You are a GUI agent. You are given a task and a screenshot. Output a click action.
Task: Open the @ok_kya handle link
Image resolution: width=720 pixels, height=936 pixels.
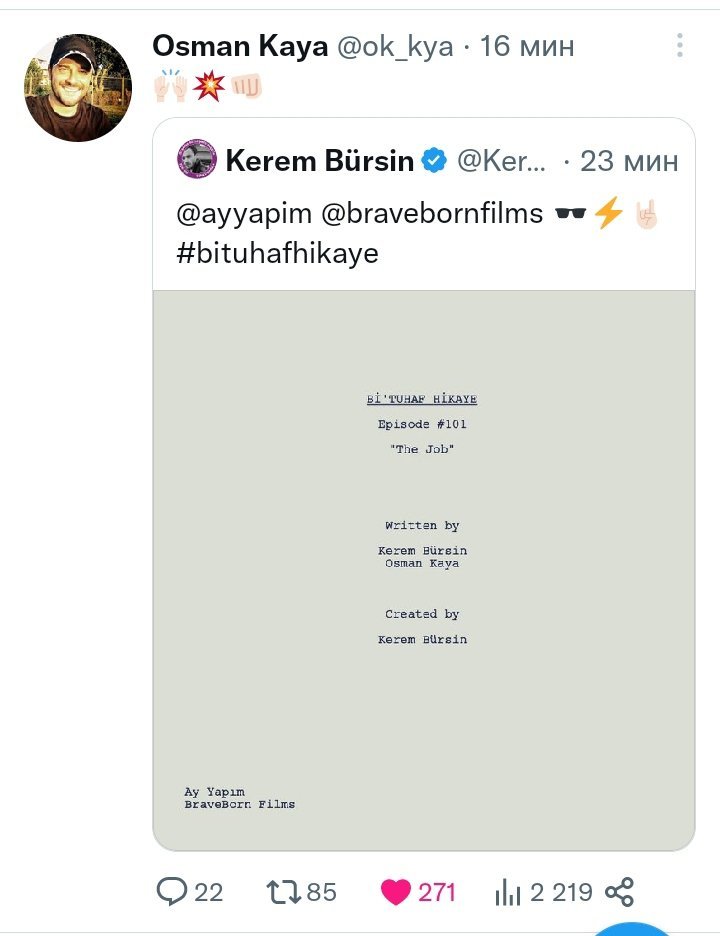pyautogui.click(x=394, y=46)
